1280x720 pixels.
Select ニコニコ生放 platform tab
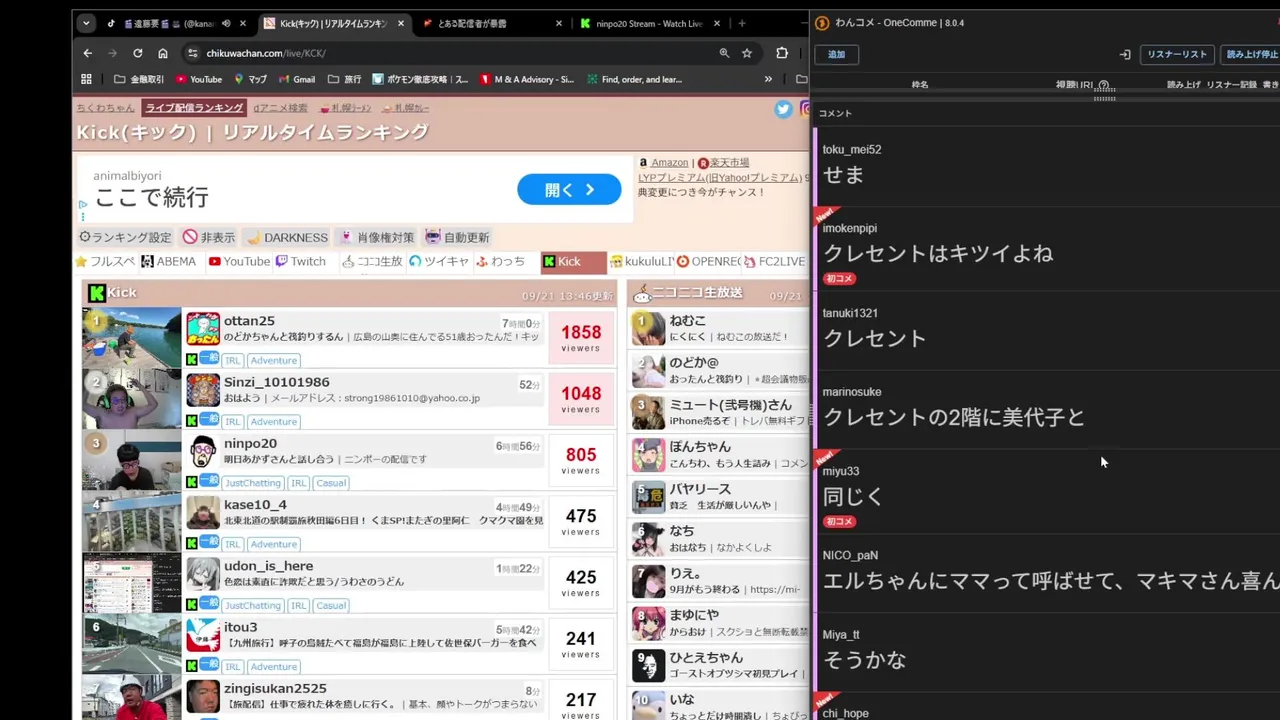coord(372,261)
